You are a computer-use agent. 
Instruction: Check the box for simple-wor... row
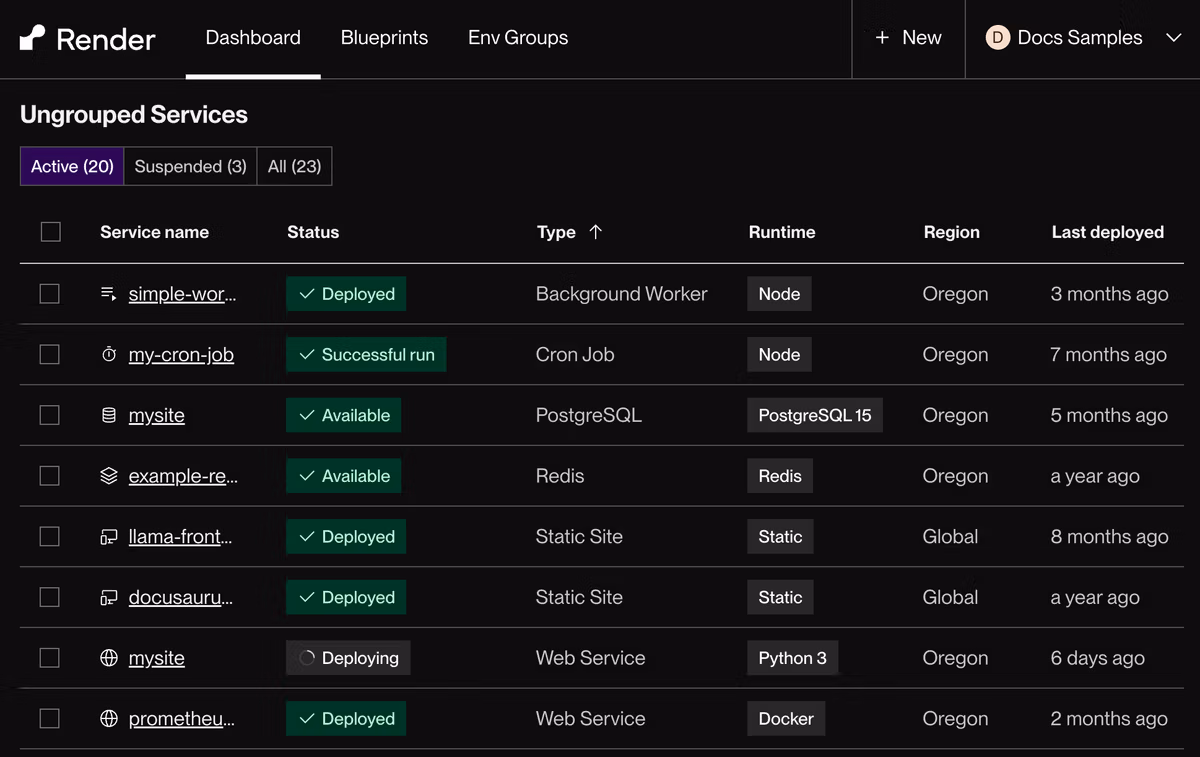50,294
